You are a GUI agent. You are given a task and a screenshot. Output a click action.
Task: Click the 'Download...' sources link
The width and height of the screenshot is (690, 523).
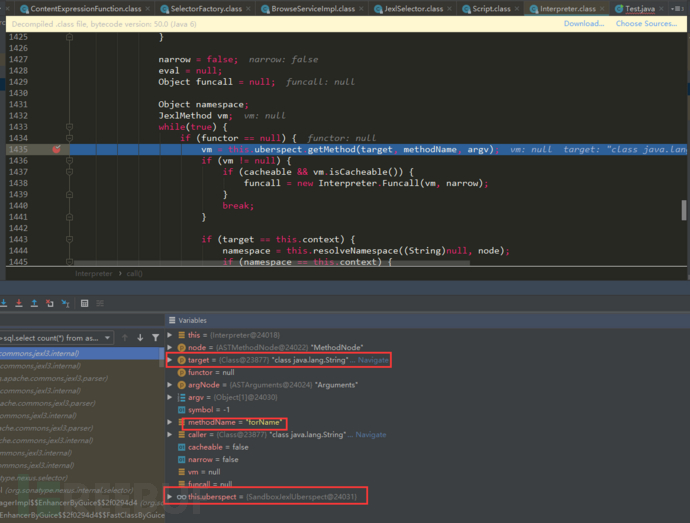click(x=583, y=24)
